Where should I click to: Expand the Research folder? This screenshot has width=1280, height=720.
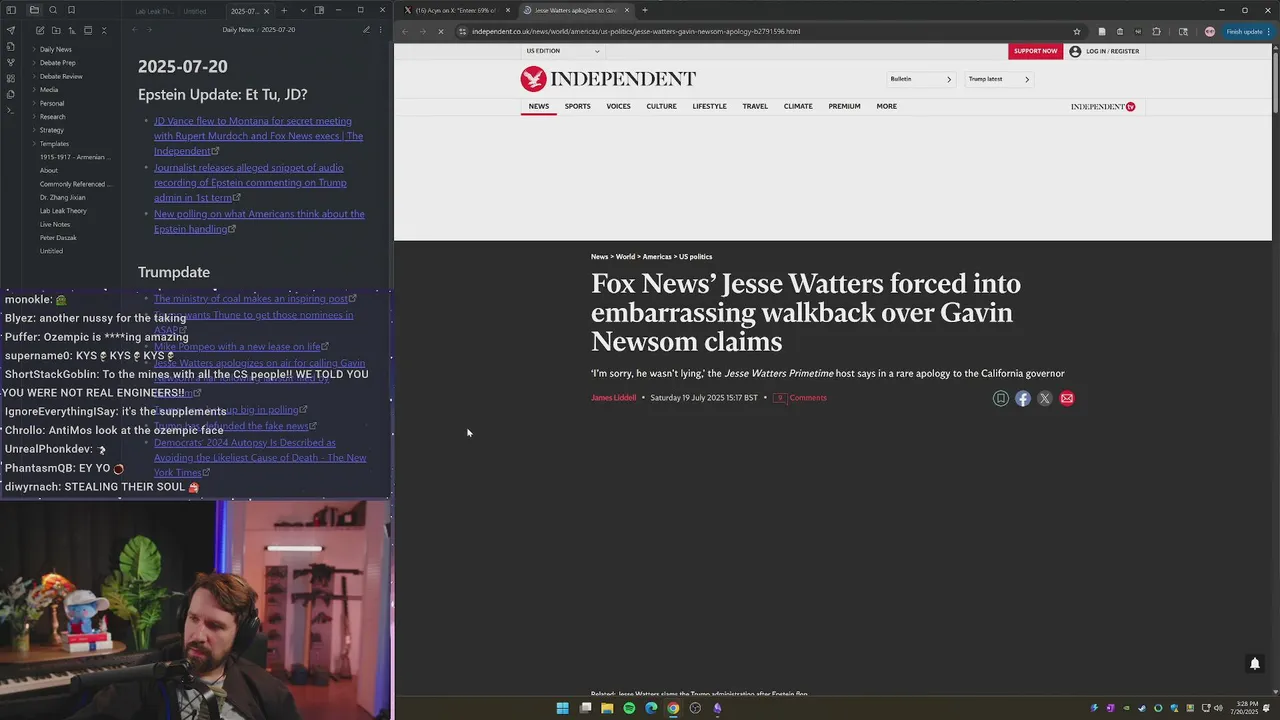coord(52,116)
